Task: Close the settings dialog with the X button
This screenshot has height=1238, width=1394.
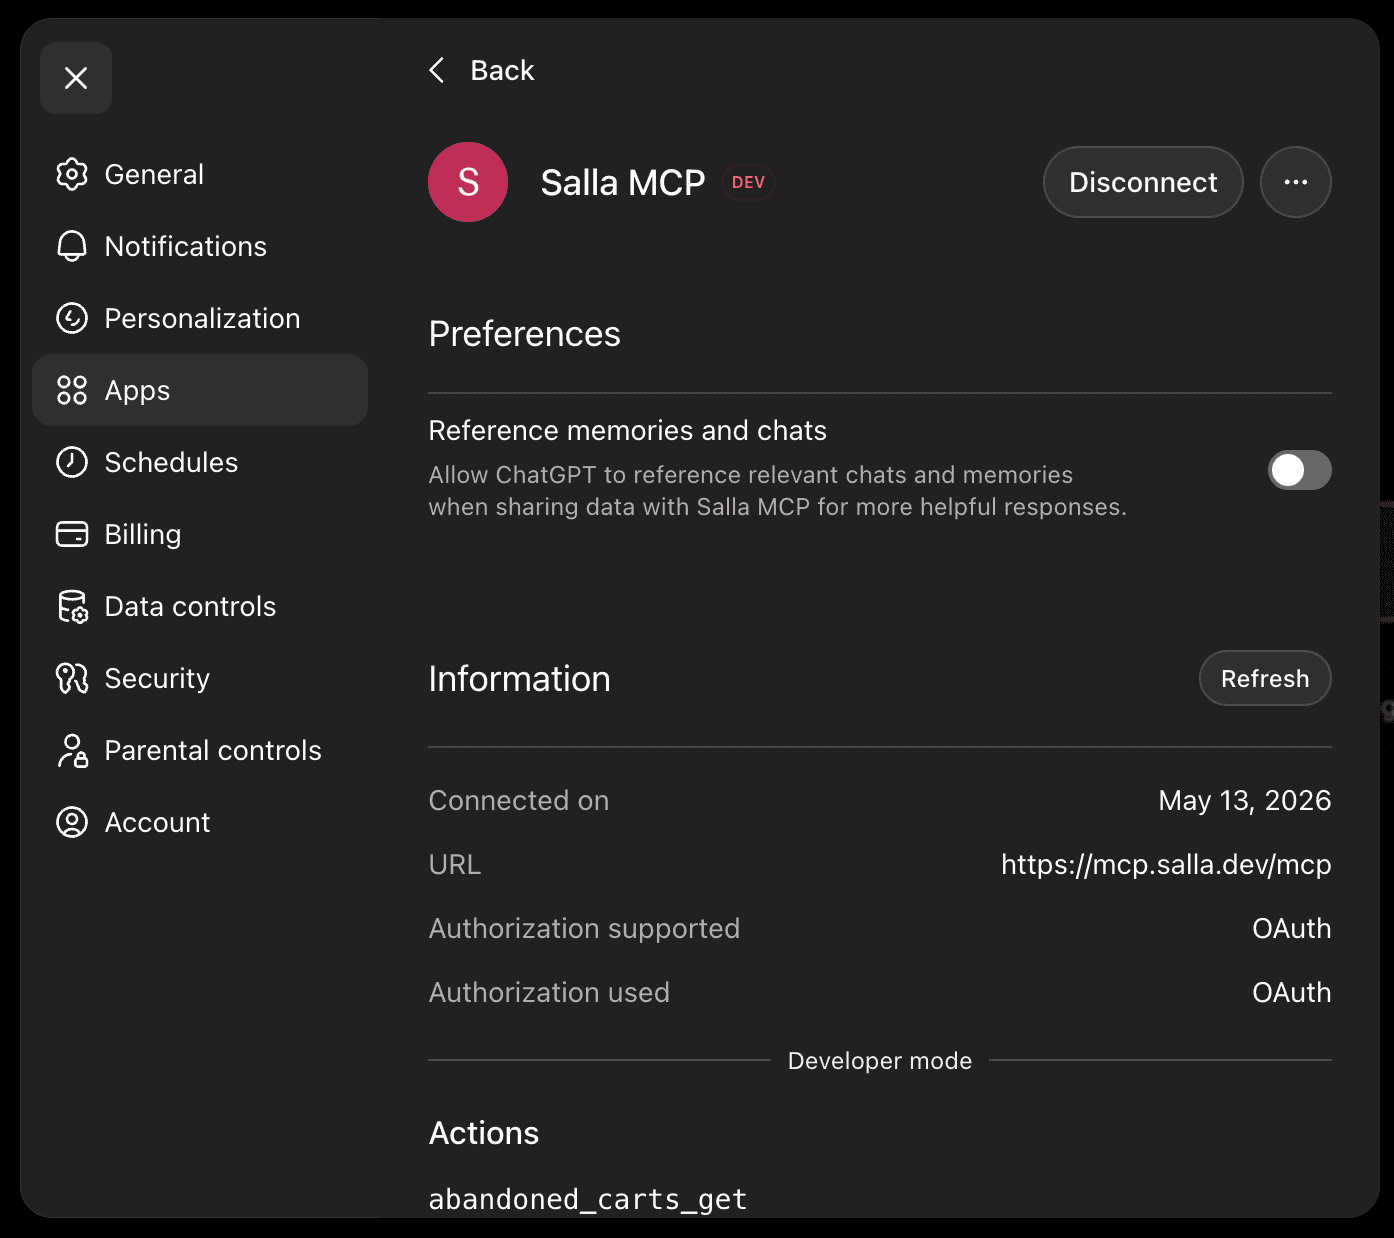Action: pos(76,78)
